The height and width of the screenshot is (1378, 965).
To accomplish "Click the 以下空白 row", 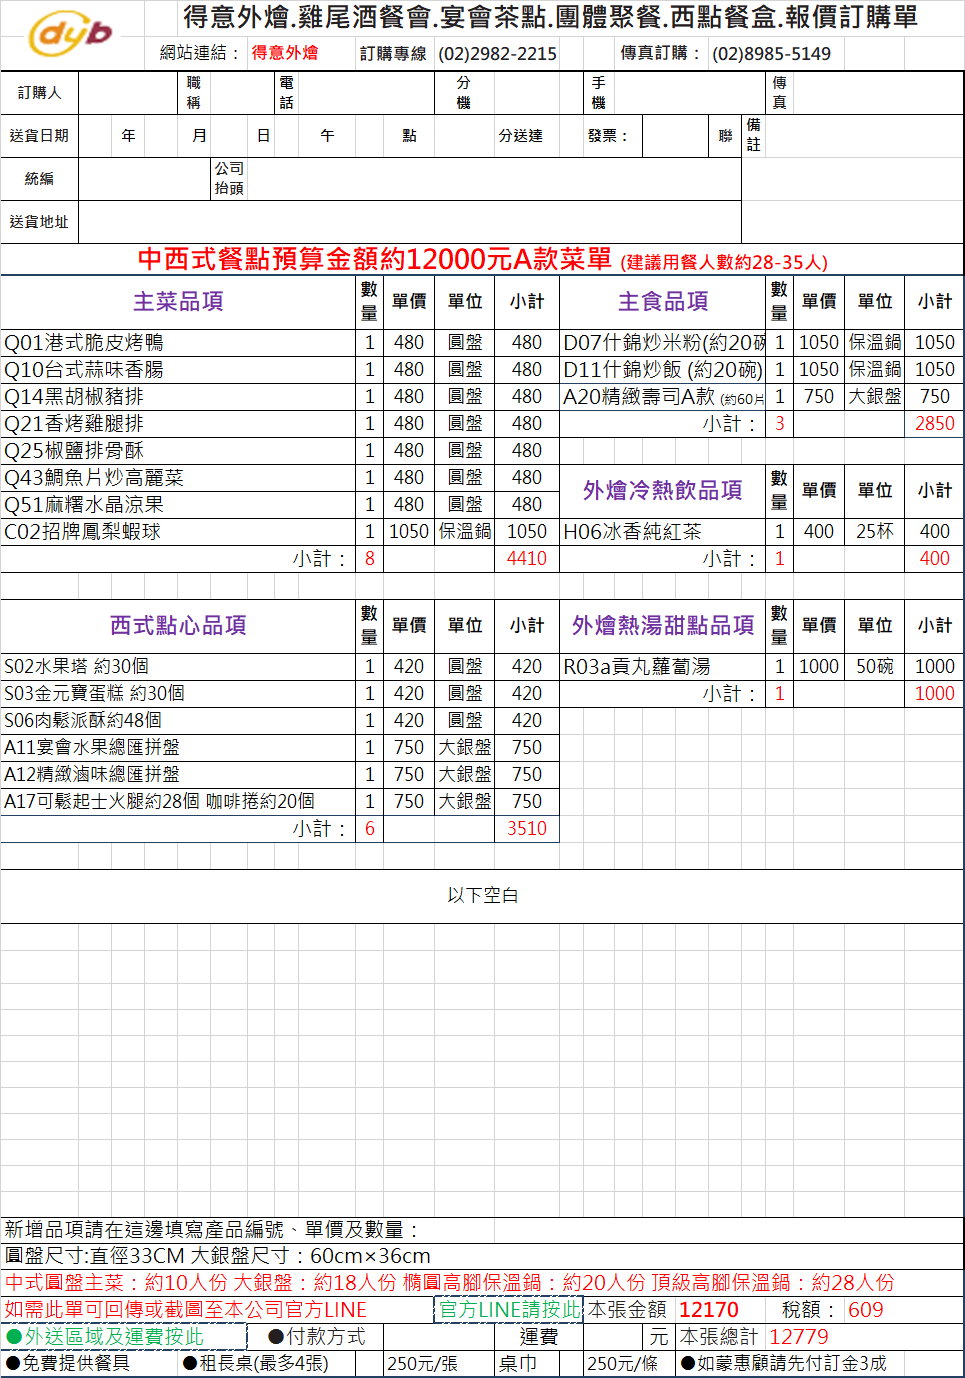I will click(482, 896).
